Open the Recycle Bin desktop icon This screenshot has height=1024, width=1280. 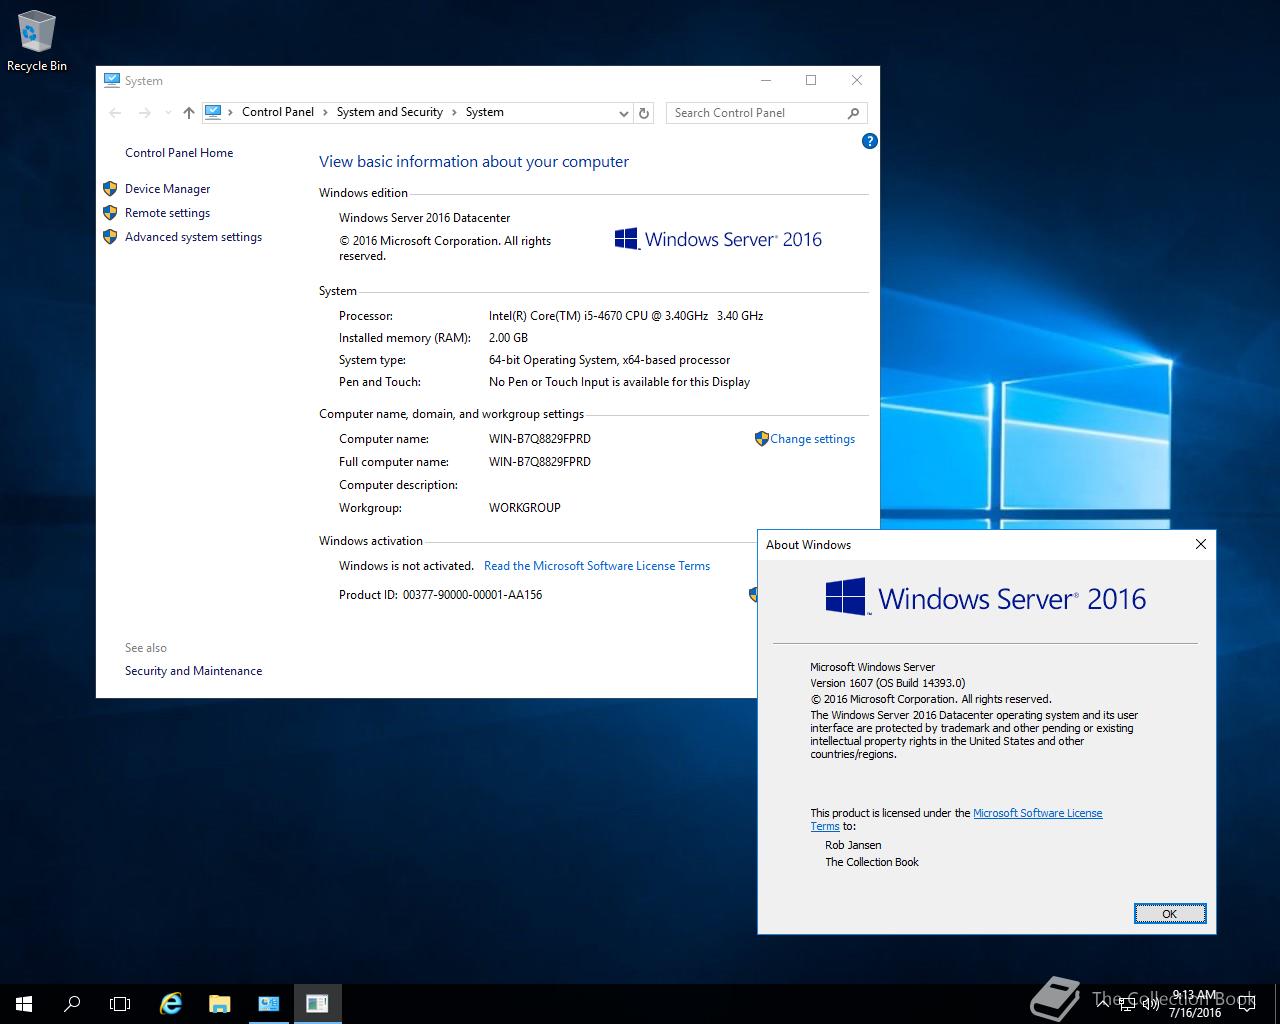[37, 42]
